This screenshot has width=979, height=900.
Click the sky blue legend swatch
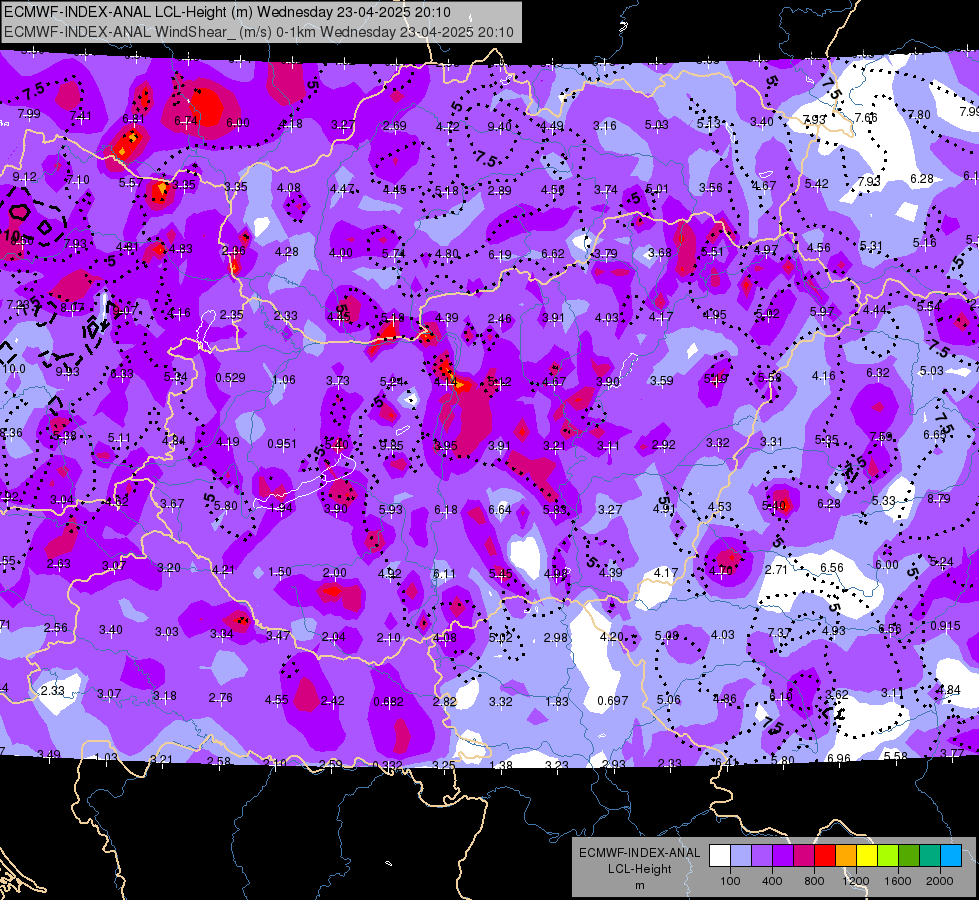951,856
